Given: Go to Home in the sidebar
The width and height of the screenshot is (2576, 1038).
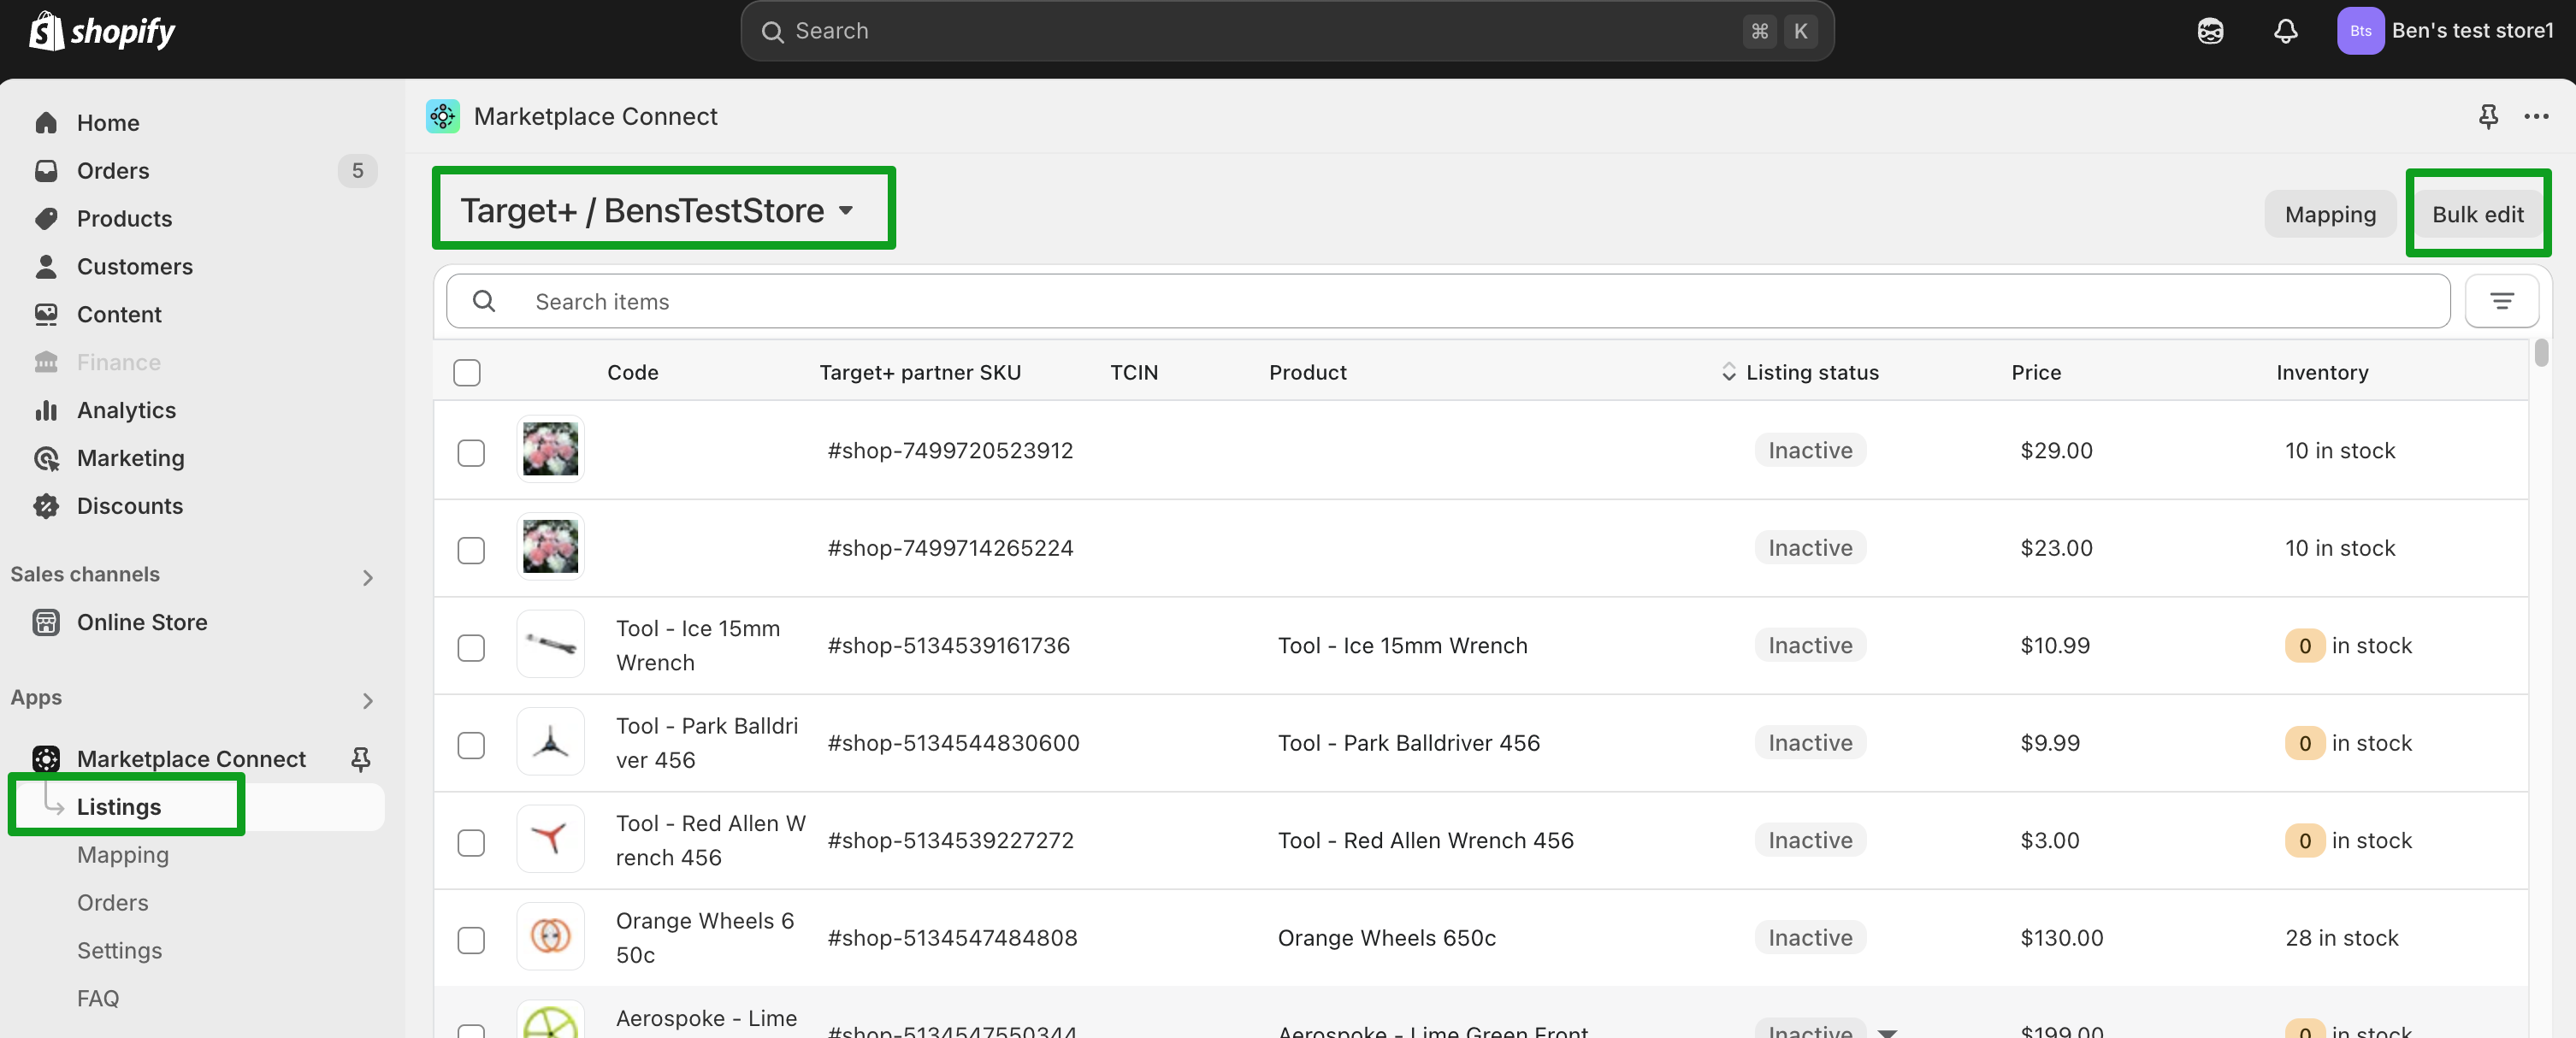Looking at the screenshot, I should tap(108, 122).
